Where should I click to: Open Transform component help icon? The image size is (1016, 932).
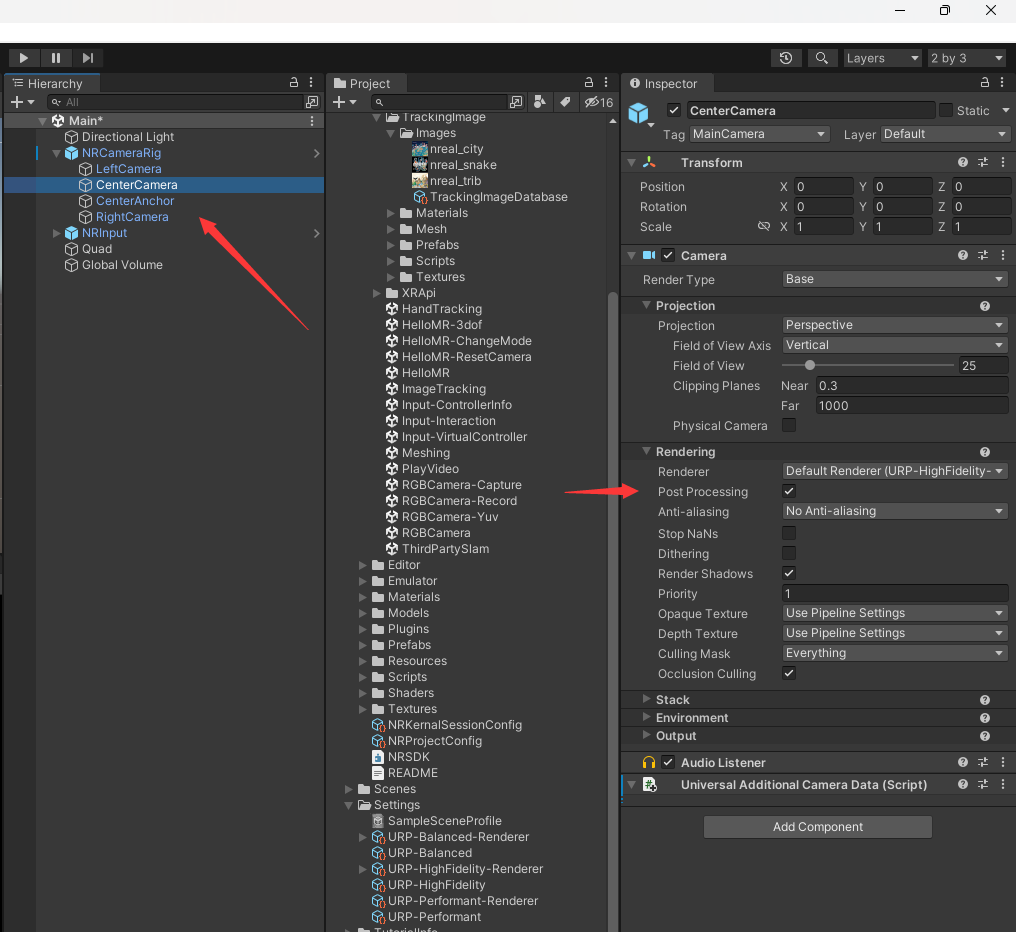963,162
